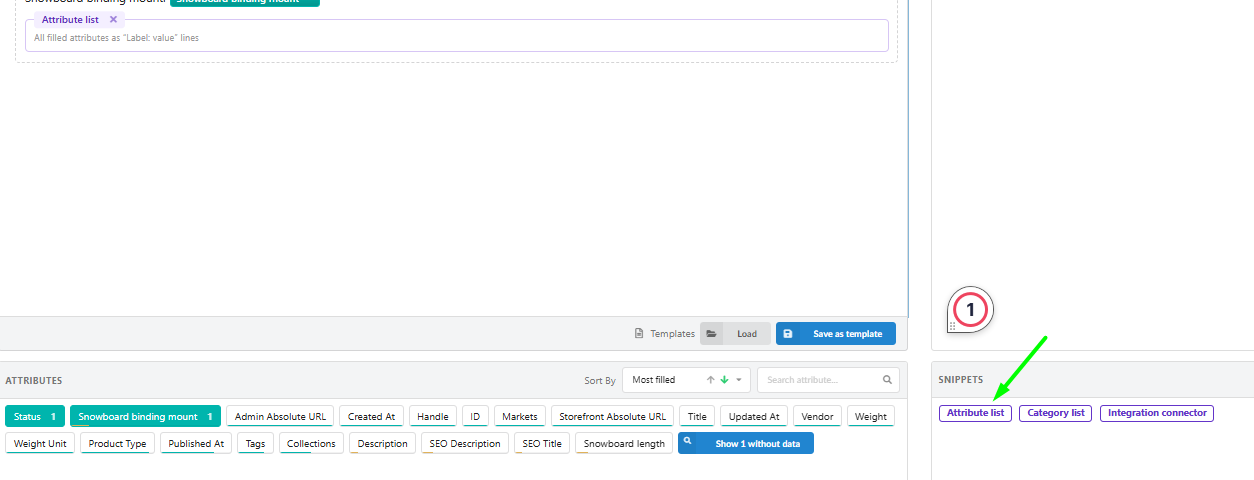Screen dimensions: 1254x480
Task: Click the ATTRIBUTES panel heading
Action: pos(34,381)
